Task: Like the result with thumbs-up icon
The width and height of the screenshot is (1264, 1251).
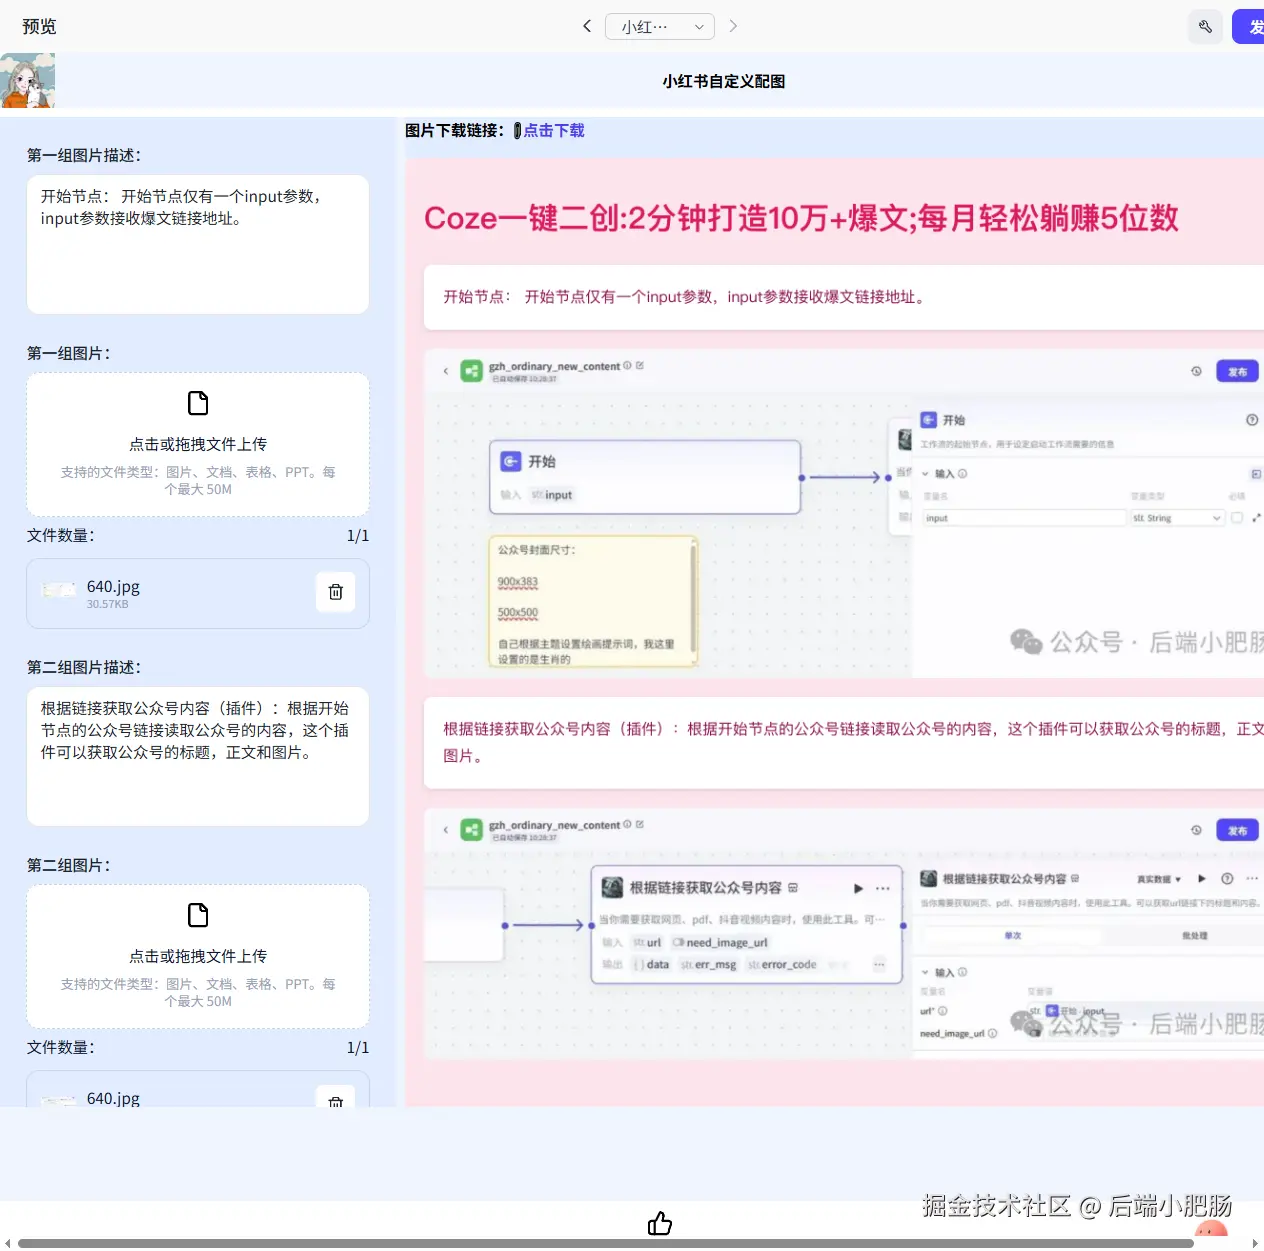Action: click(660, 1223)
